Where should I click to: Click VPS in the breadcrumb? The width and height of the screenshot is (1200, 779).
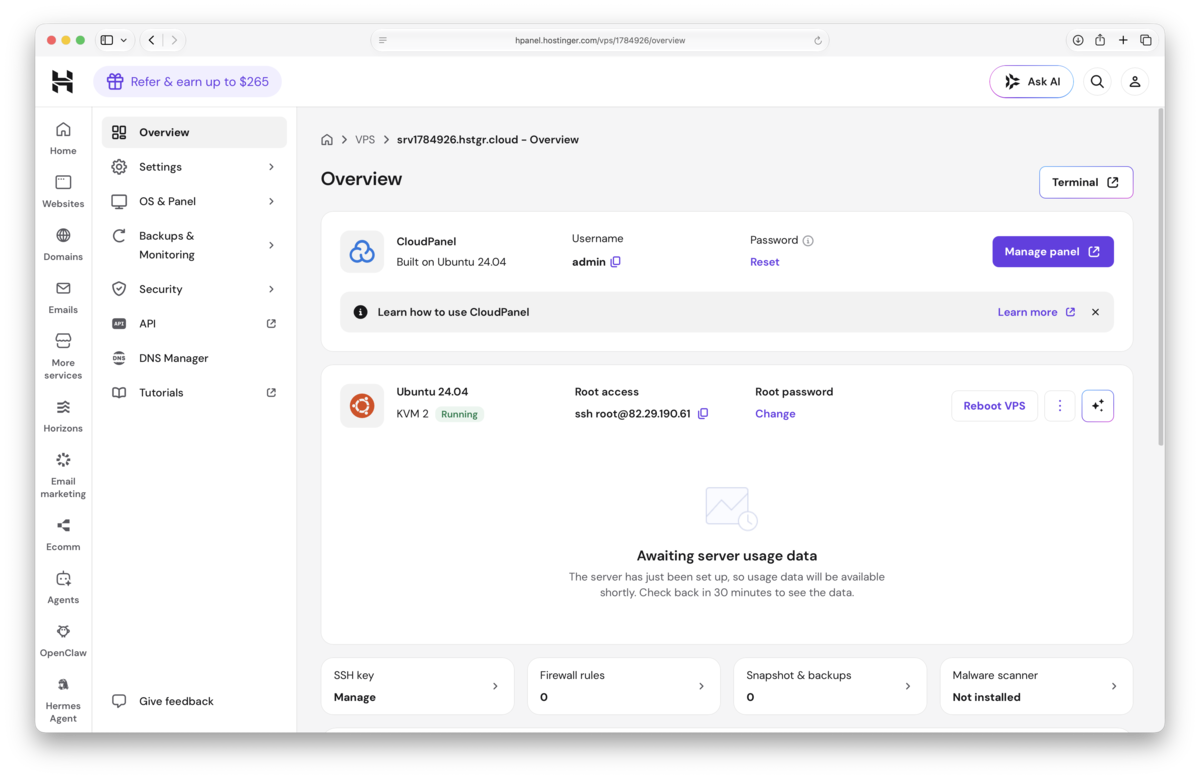click(x=365, y=140)
